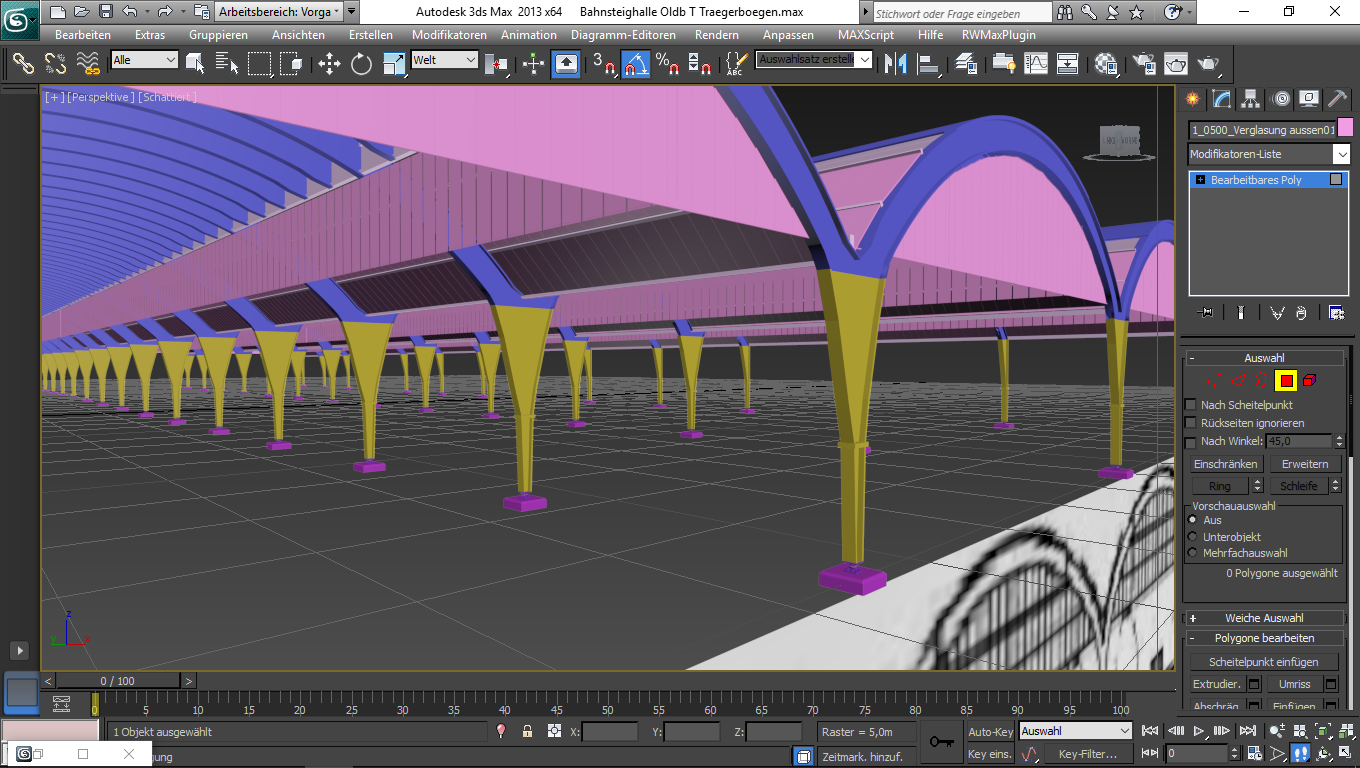
Task: Switch to Element sub-object mode
Action: pyautogui.click(x=1309, y=380)
